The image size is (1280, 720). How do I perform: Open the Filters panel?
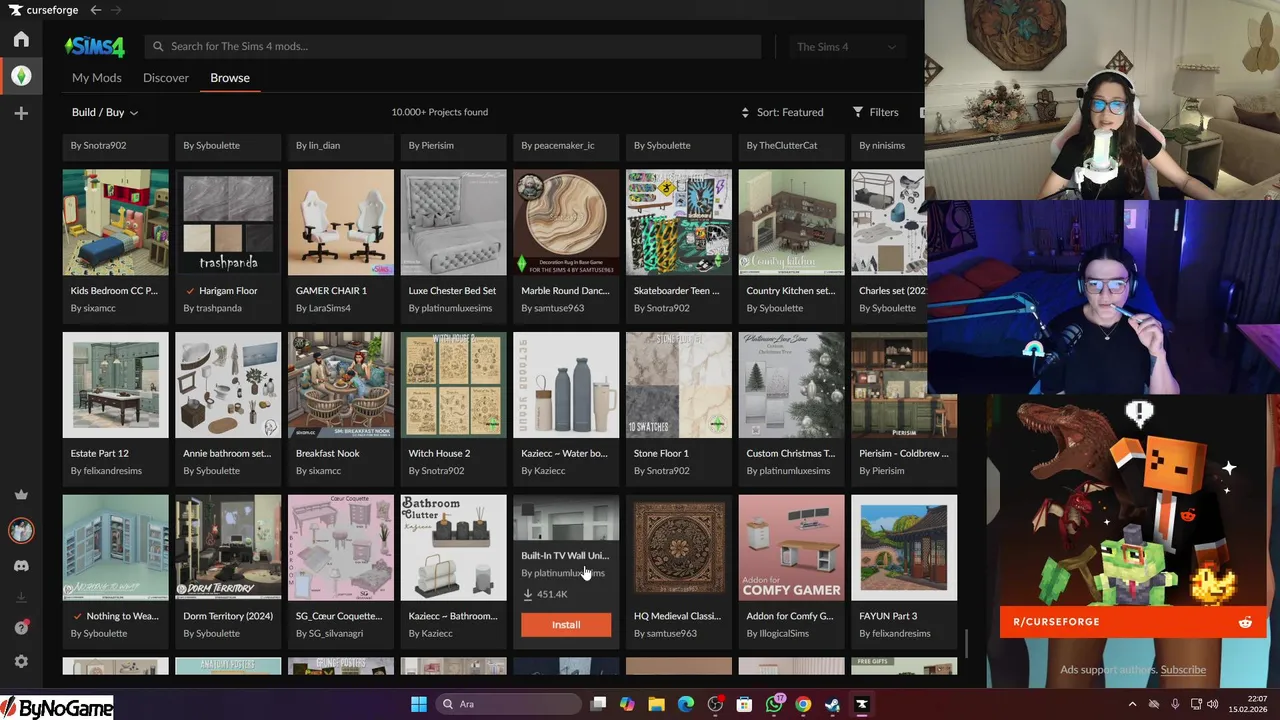pos(875,112)
